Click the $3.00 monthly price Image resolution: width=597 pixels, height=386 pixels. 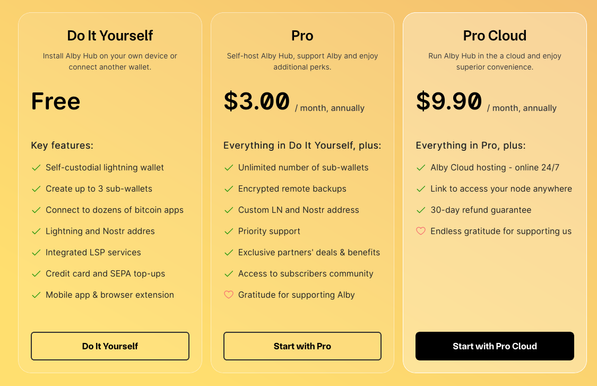(x=257, y=101)
